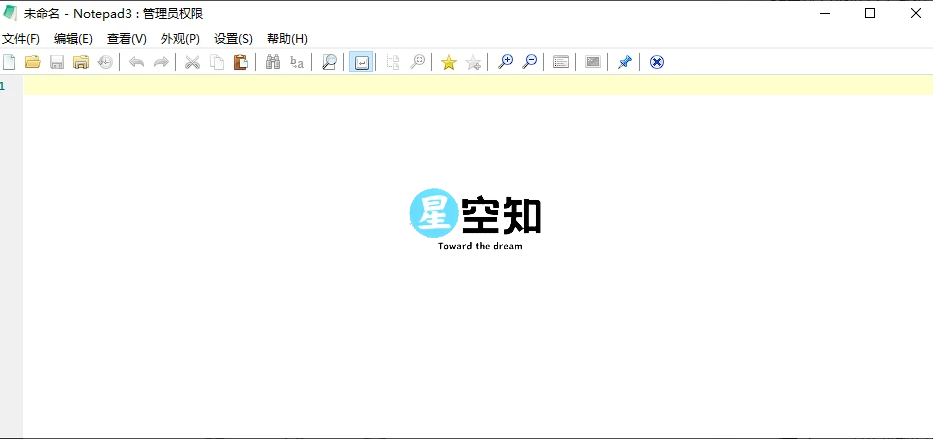
Task: Place cursor in the highlighted first line
Action: (478, 85)
